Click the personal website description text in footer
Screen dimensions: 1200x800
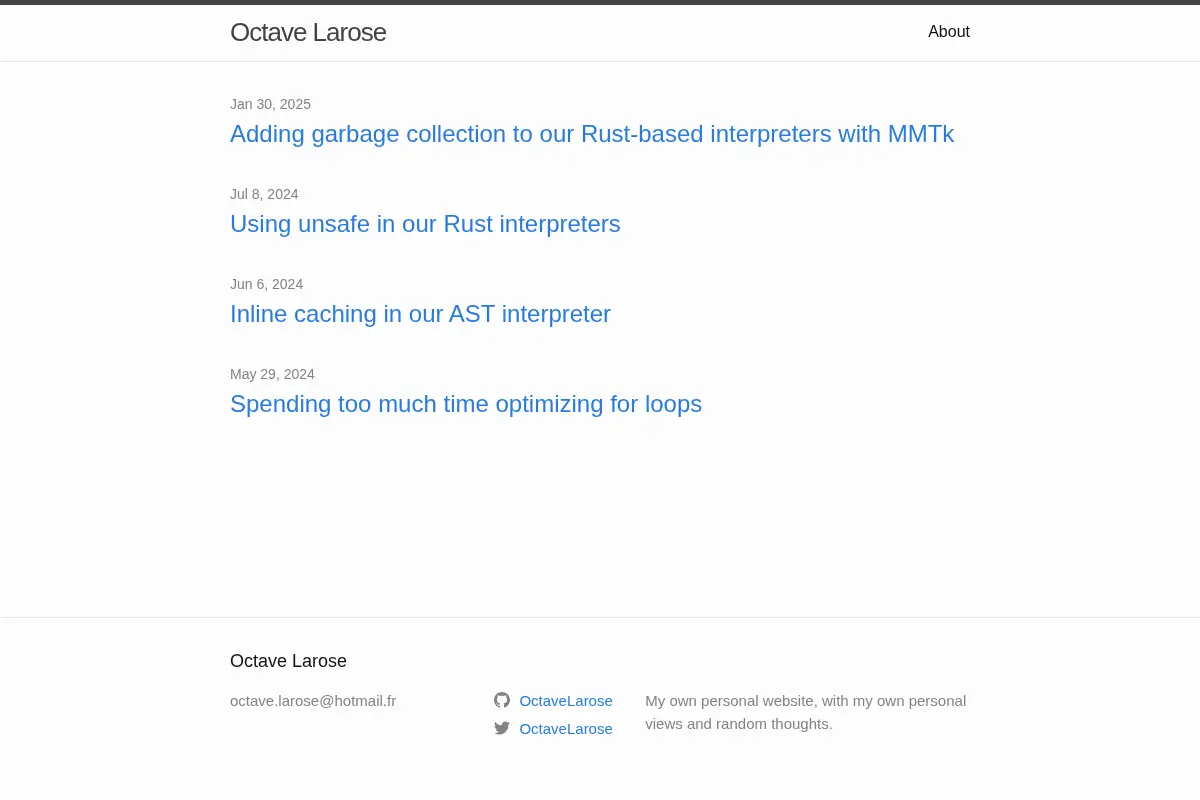tap(805, 712)
